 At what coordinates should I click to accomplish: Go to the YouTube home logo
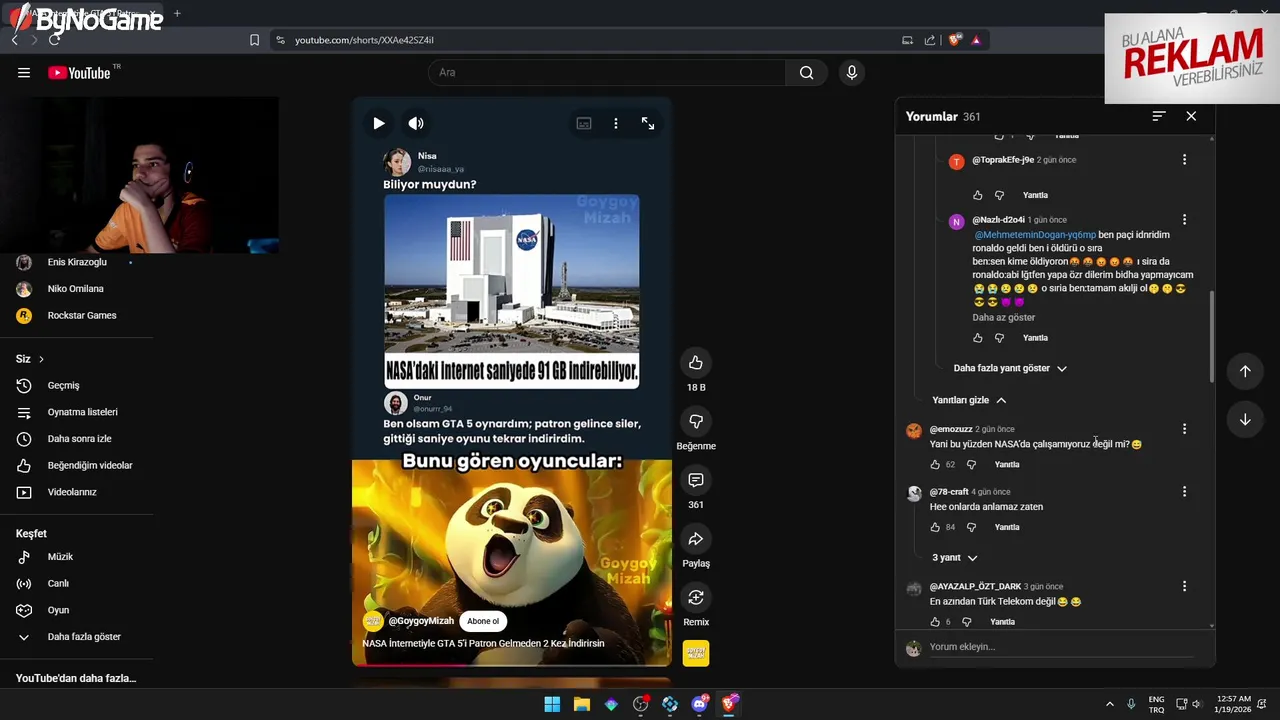pyautogui.click(x=79, y=73)
